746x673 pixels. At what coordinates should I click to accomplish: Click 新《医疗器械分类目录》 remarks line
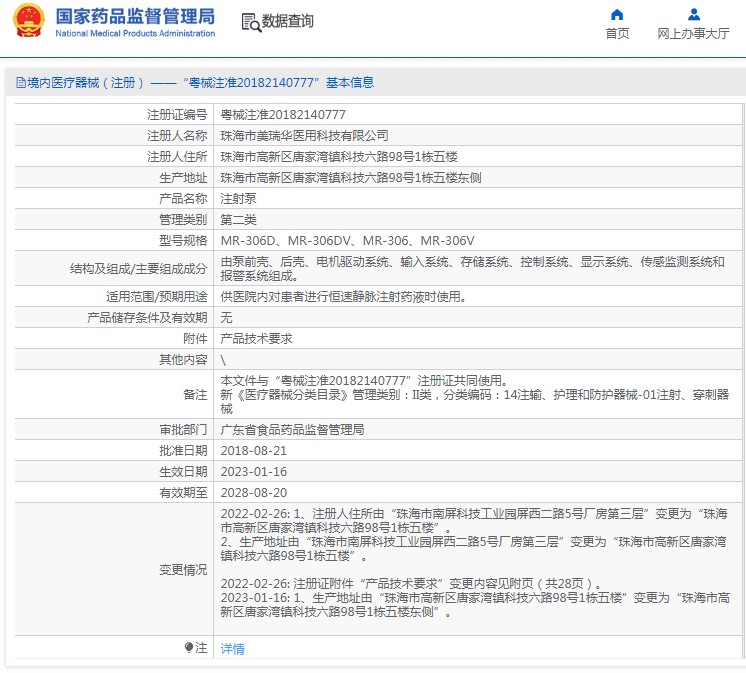click(475, 401)
